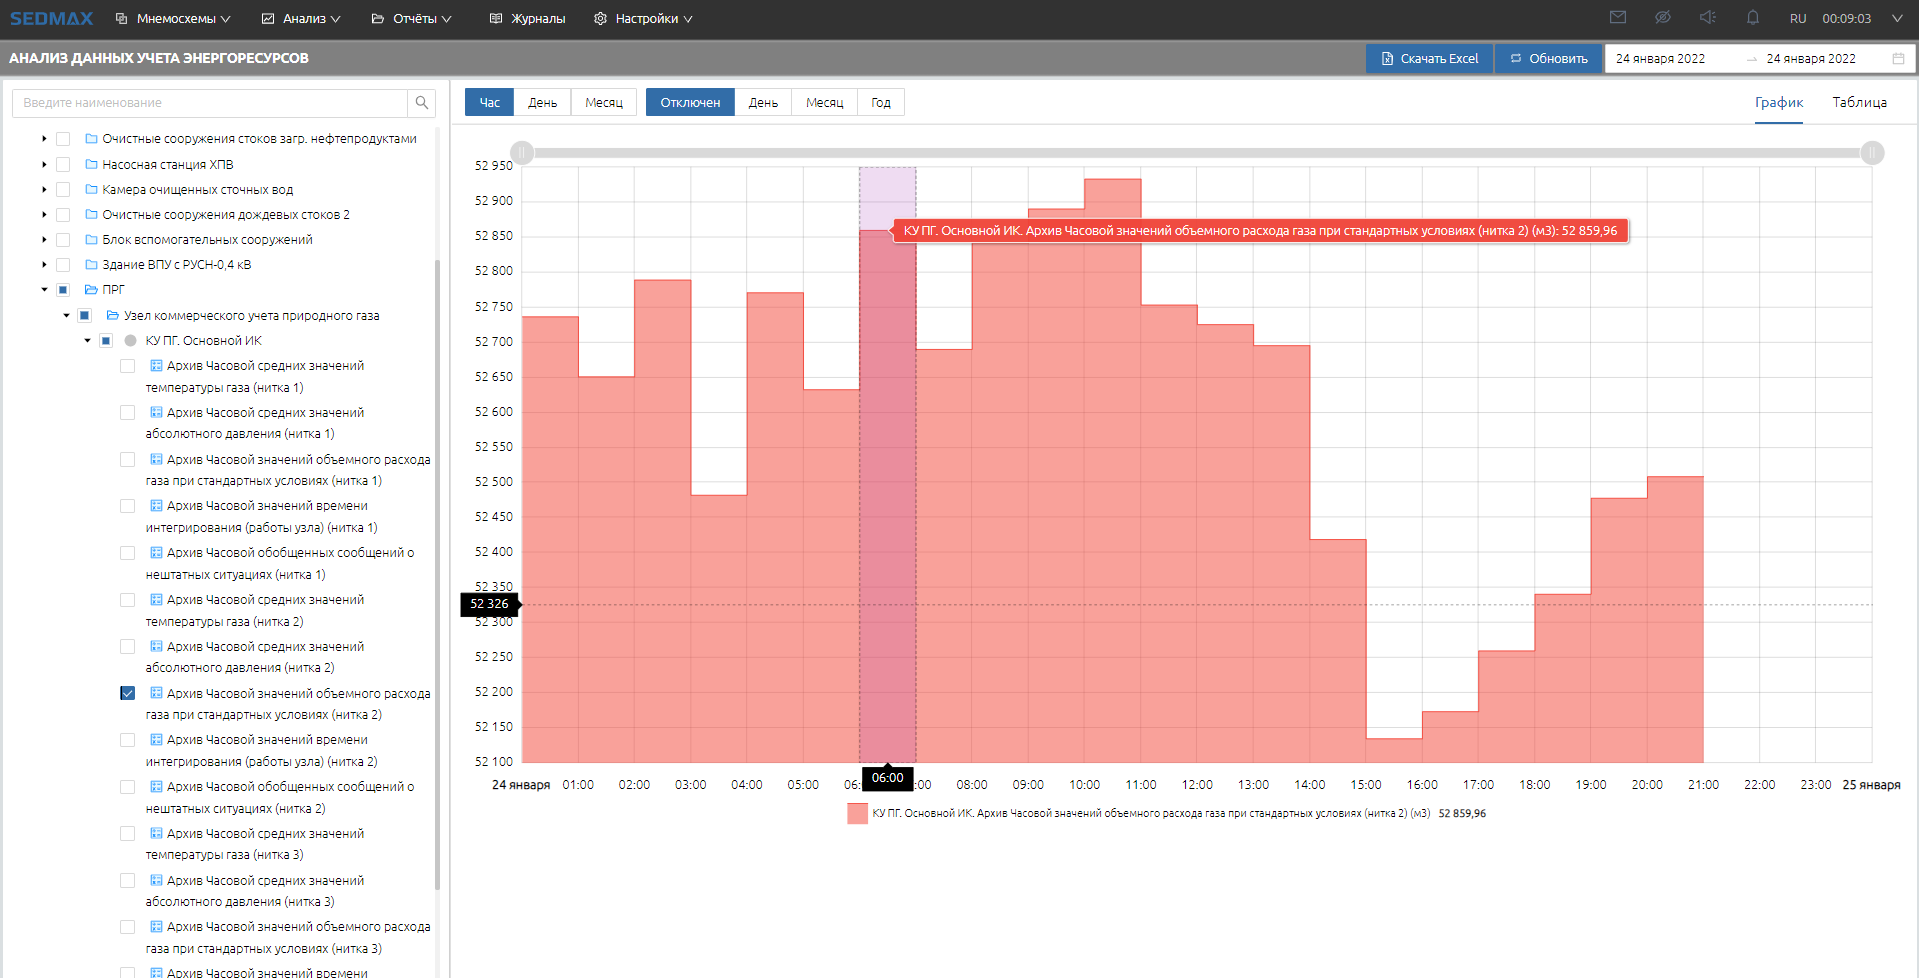Viewport: 1919px width, 978px height.
Task: Click the Скачать Excel button
Action: (1429, 59)
